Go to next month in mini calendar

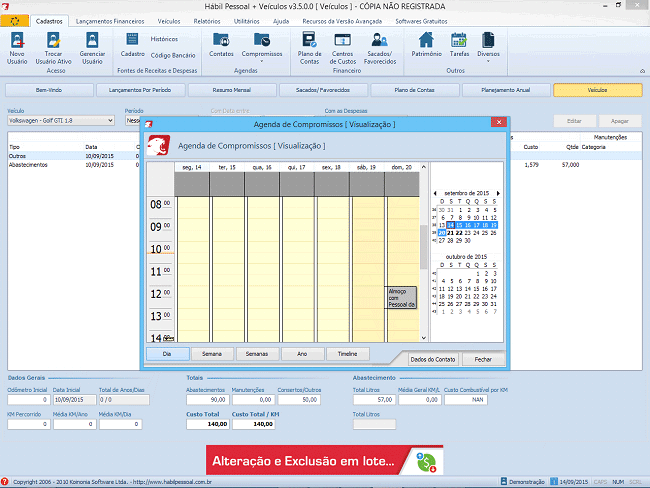(498, 193)
